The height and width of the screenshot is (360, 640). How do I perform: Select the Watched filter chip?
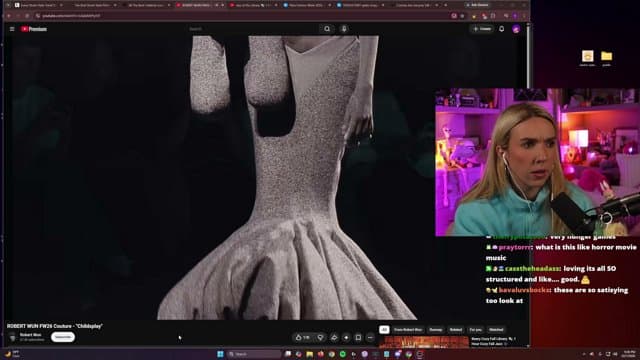pos(496,330)
